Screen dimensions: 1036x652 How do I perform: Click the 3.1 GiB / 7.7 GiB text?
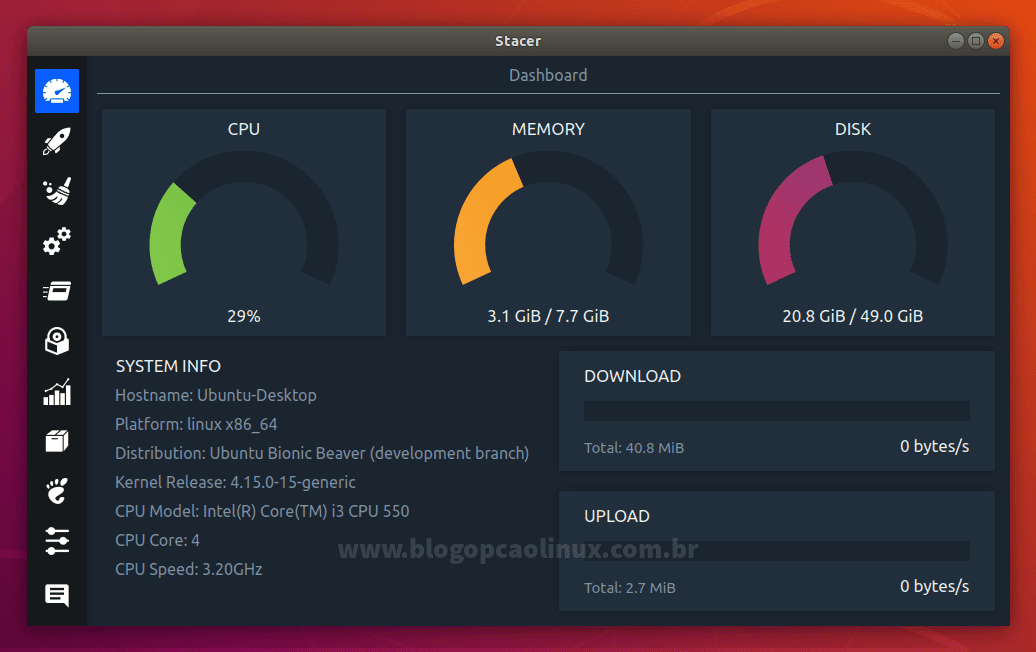pyautogui.click(x=548, y=316)
